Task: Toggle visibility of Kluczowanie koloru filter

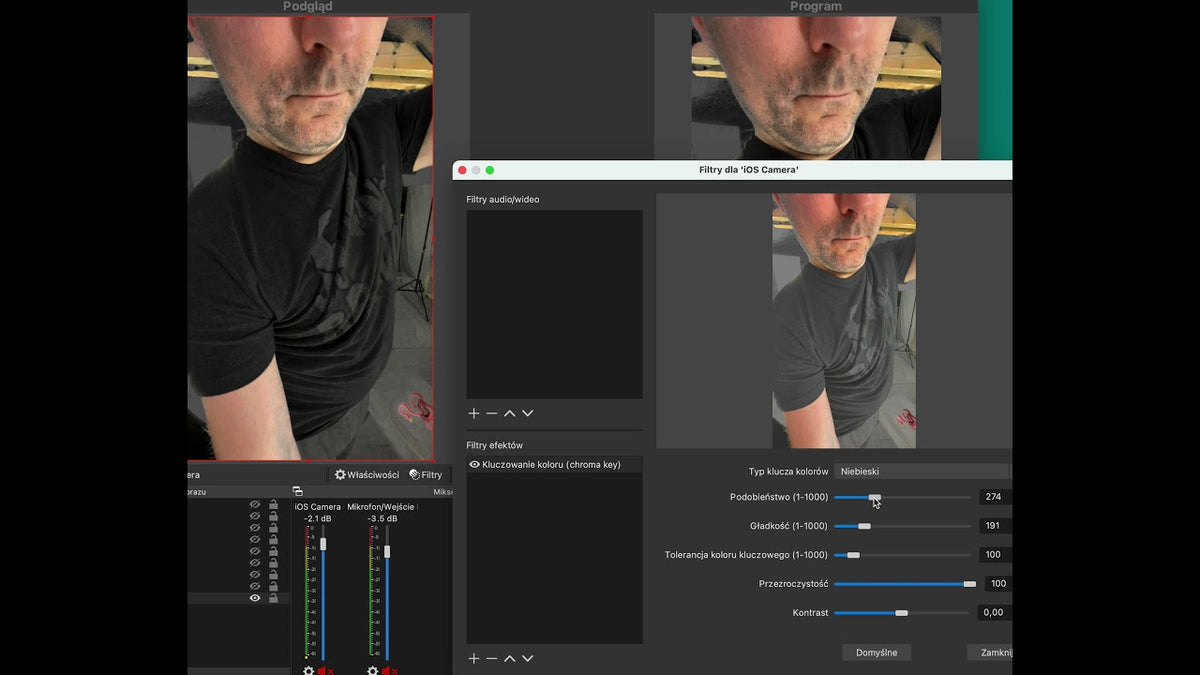Action: click(474, 464)
